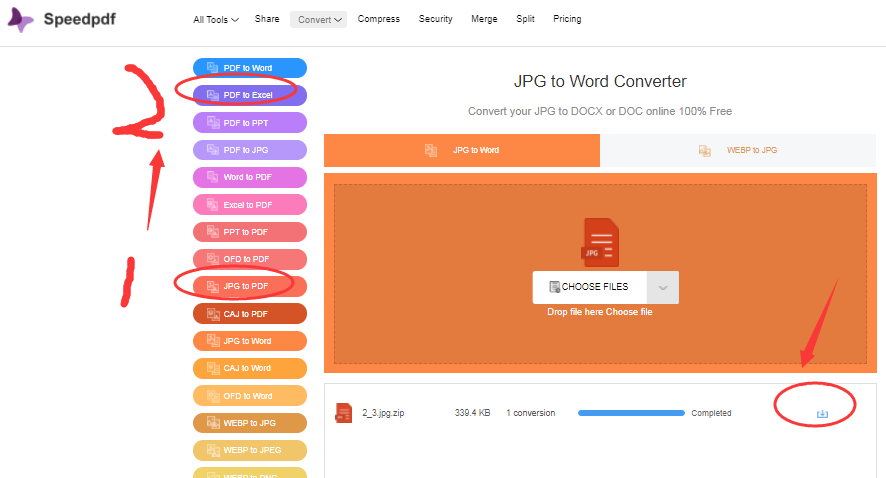Click the completed conversion progress bar
Screen dimensions: 886x478
631,413
